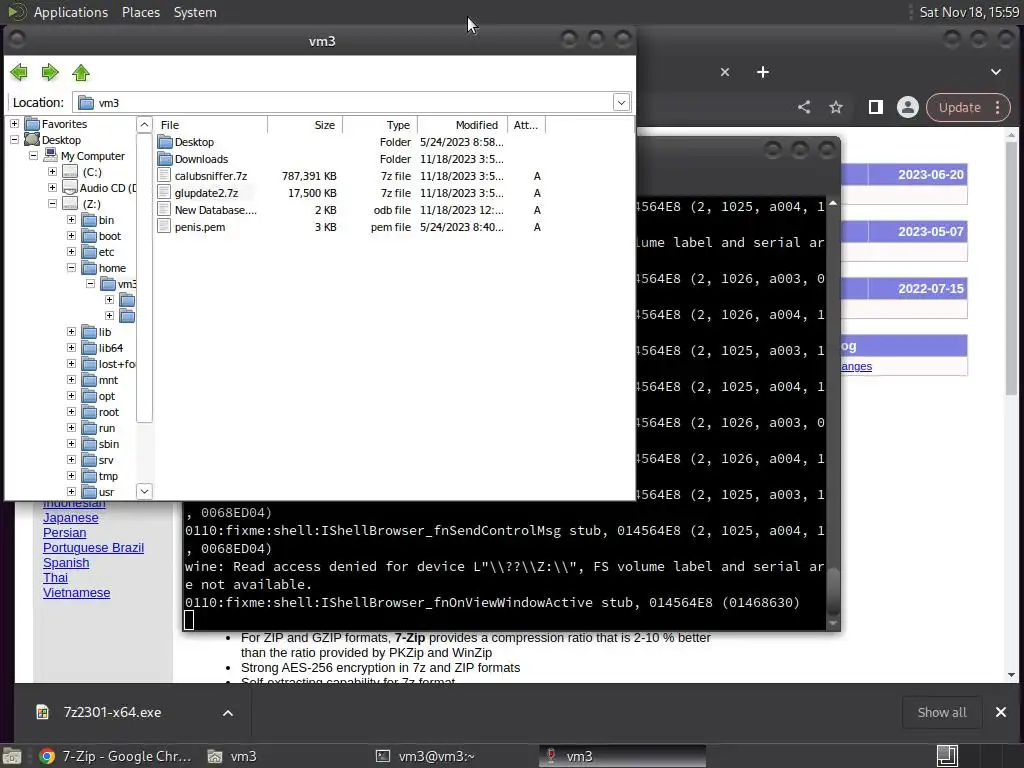Open the Persian language link
The height and width of the screenshot is (768, 1024).
click(65, 533)
